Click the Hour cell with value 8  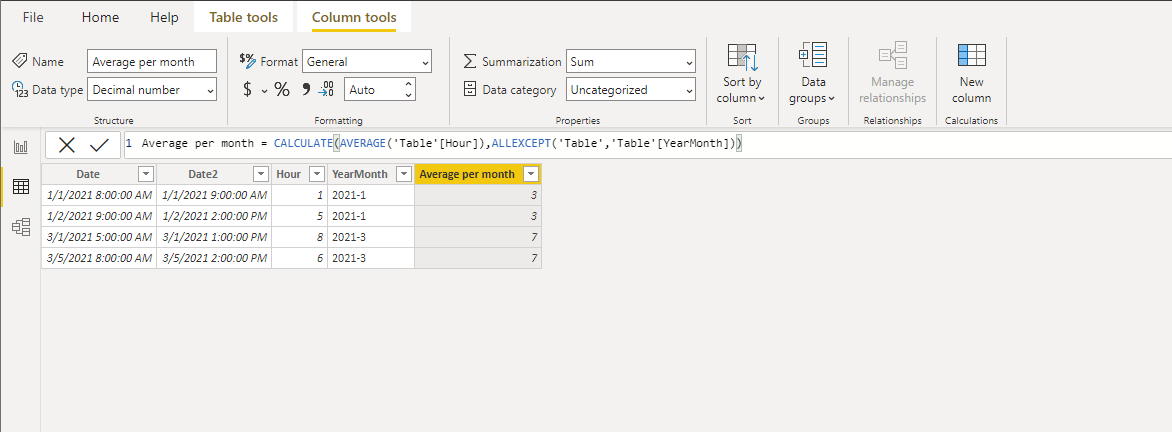click(x=300, y=237)
